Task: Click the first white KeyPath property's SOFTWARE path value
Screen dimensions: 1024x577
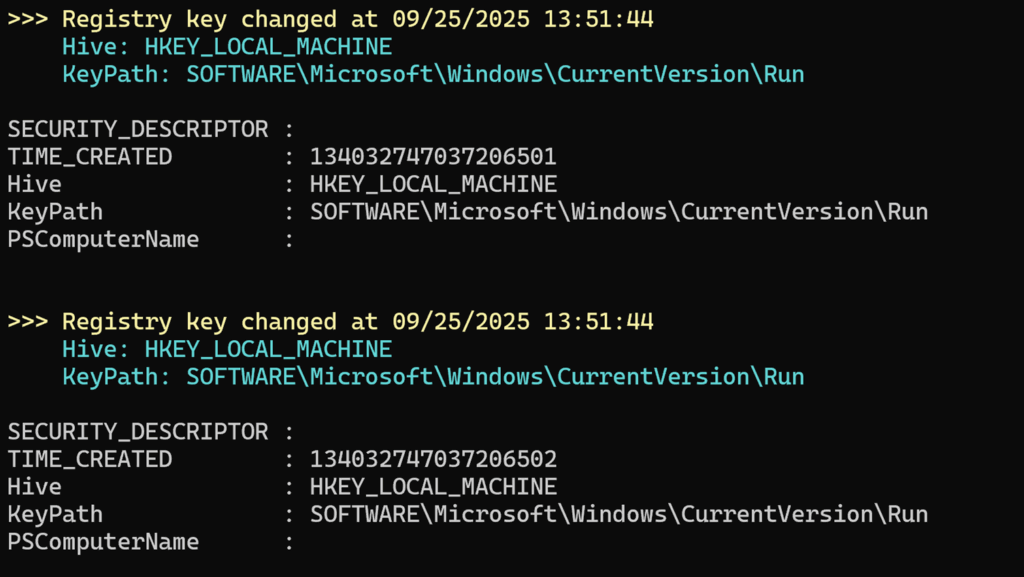Action: click(x=618, y=212)
